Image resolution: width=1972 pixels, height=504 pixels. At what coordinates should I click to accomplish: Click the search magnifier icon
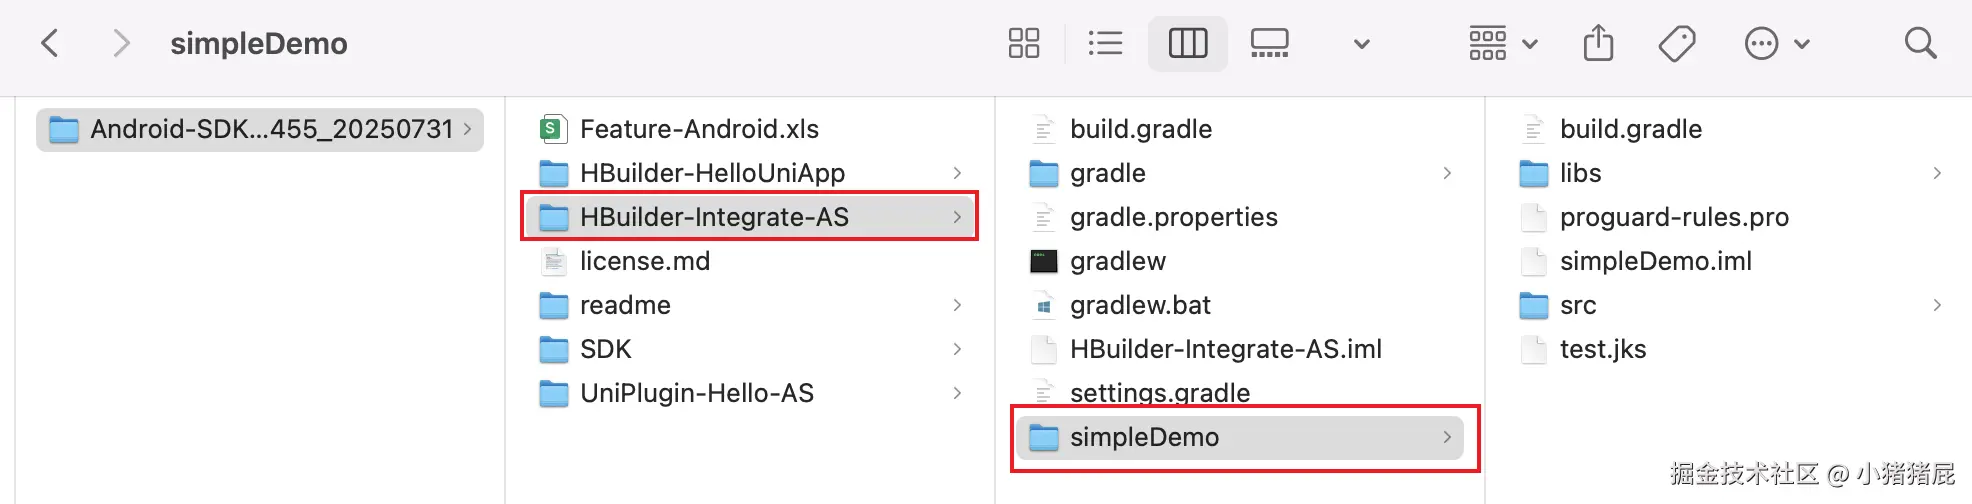pos(1920,43)
